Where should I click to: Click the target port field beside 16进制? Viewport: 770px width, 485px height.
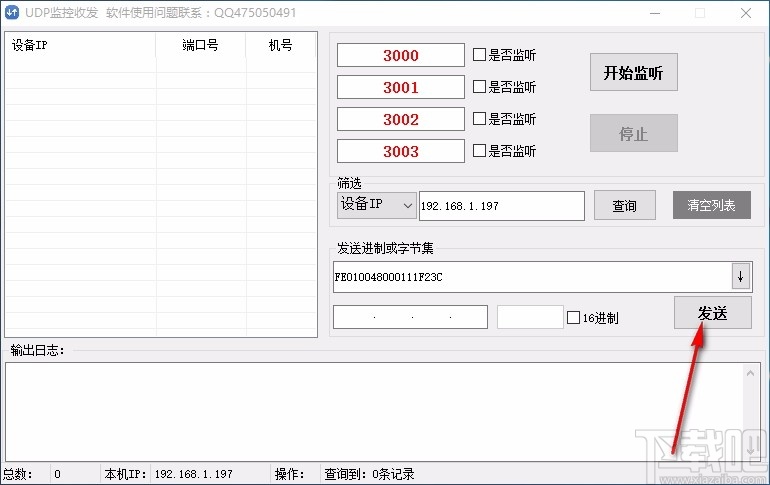click(530, 317)
